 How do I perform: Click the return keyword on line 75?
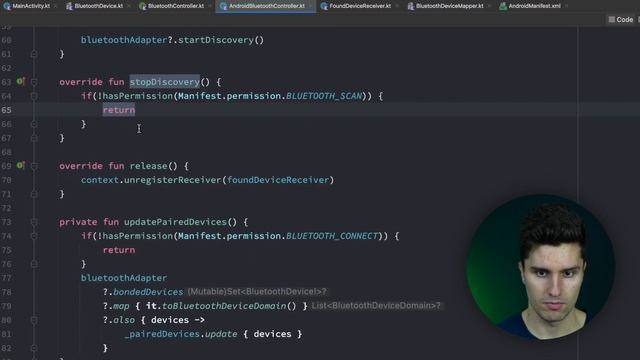click(x=119, y=250)
